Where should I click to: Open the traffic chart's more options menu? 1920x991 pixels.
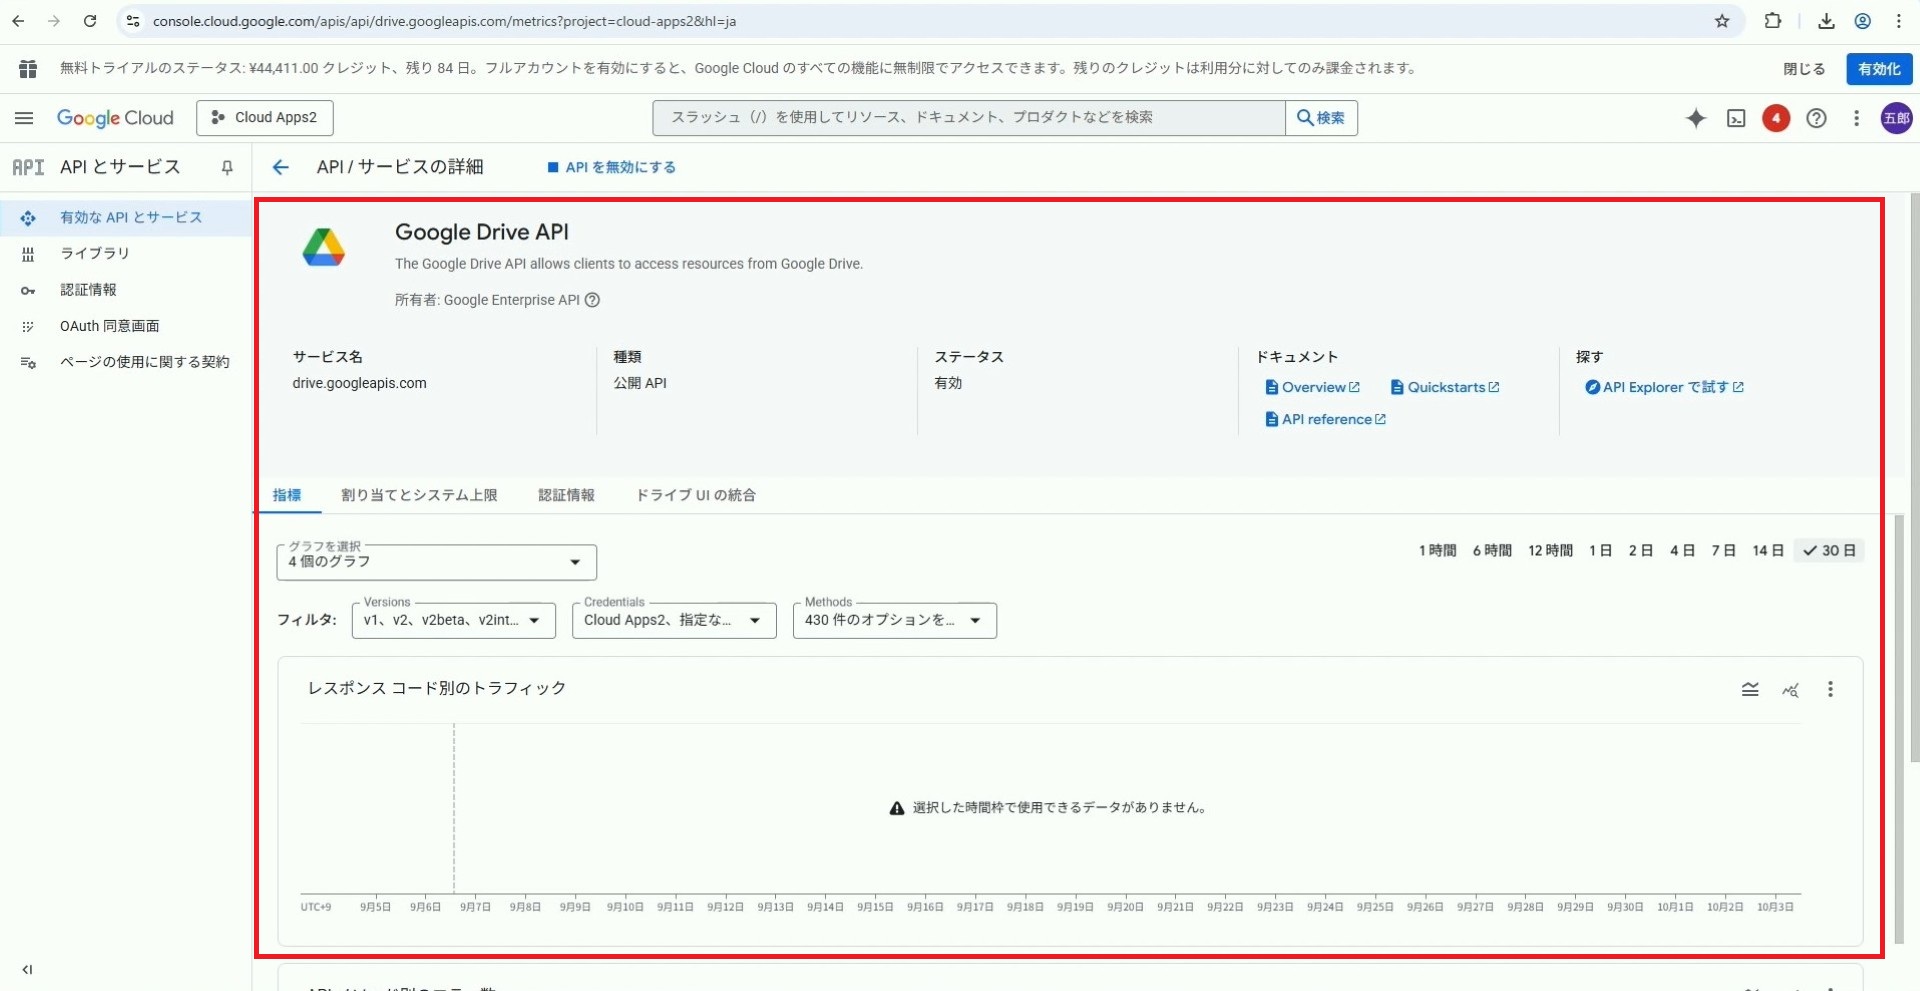(1830, 689)
